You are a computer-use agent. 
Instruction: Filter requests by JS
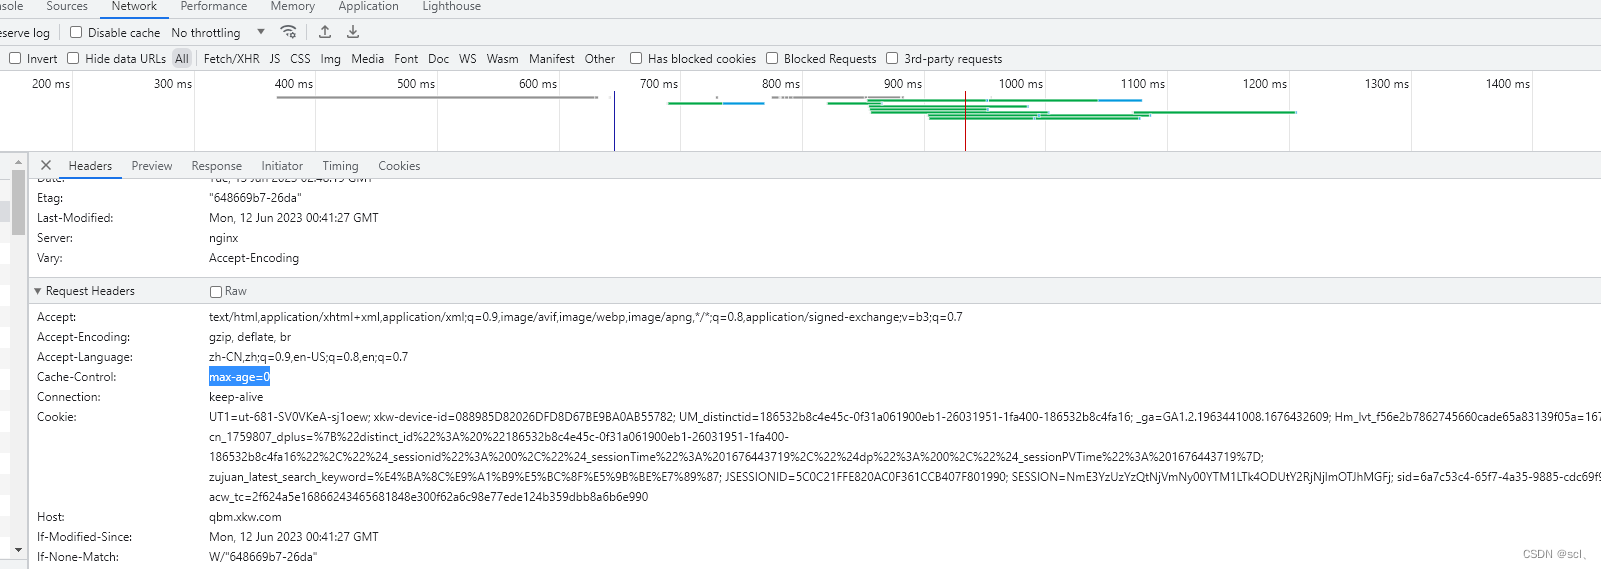(275, 59)
